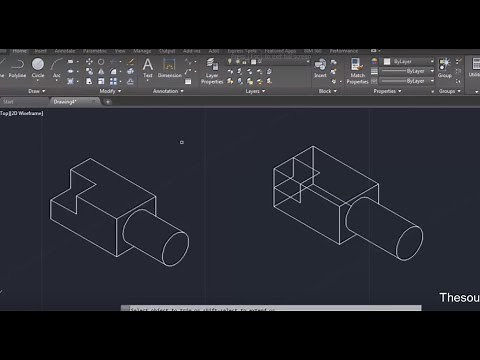Image resolution: width=480 pixels, height=360 pixels.
Task: Open the object color ByLayer dropdown
Action: [x=409, y=61]
